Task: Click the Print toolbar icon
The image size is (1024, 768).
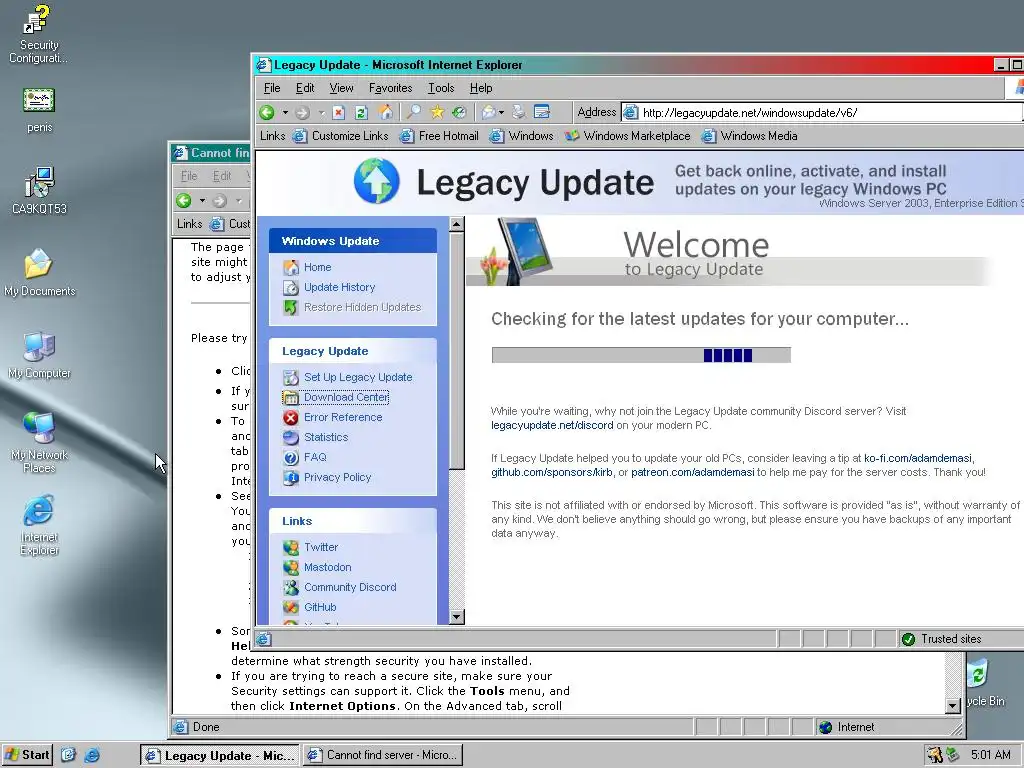Action: pos(519,112)
